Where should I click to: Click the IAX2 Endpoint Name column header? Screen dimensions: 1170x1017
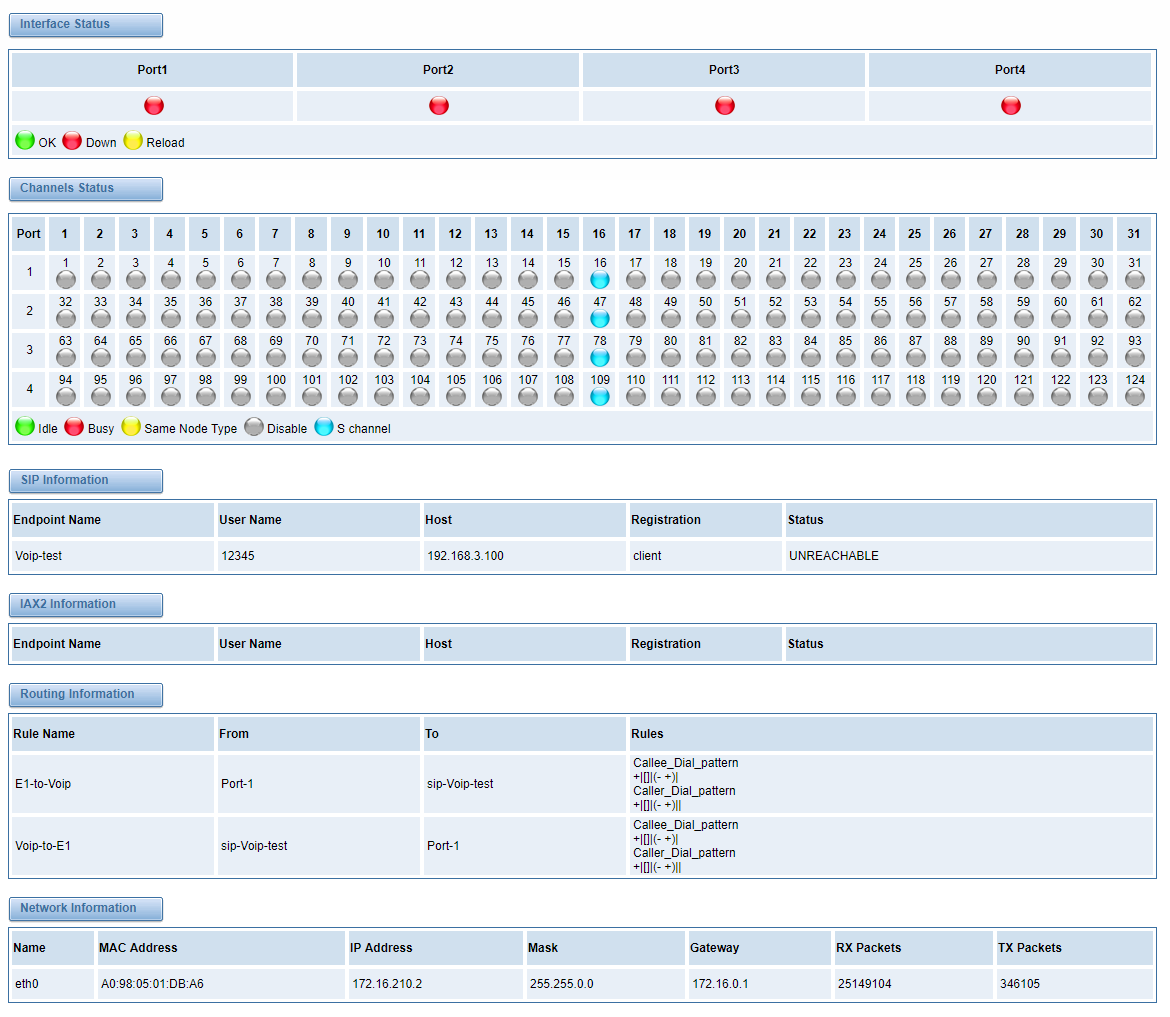[x=113, y=643]
